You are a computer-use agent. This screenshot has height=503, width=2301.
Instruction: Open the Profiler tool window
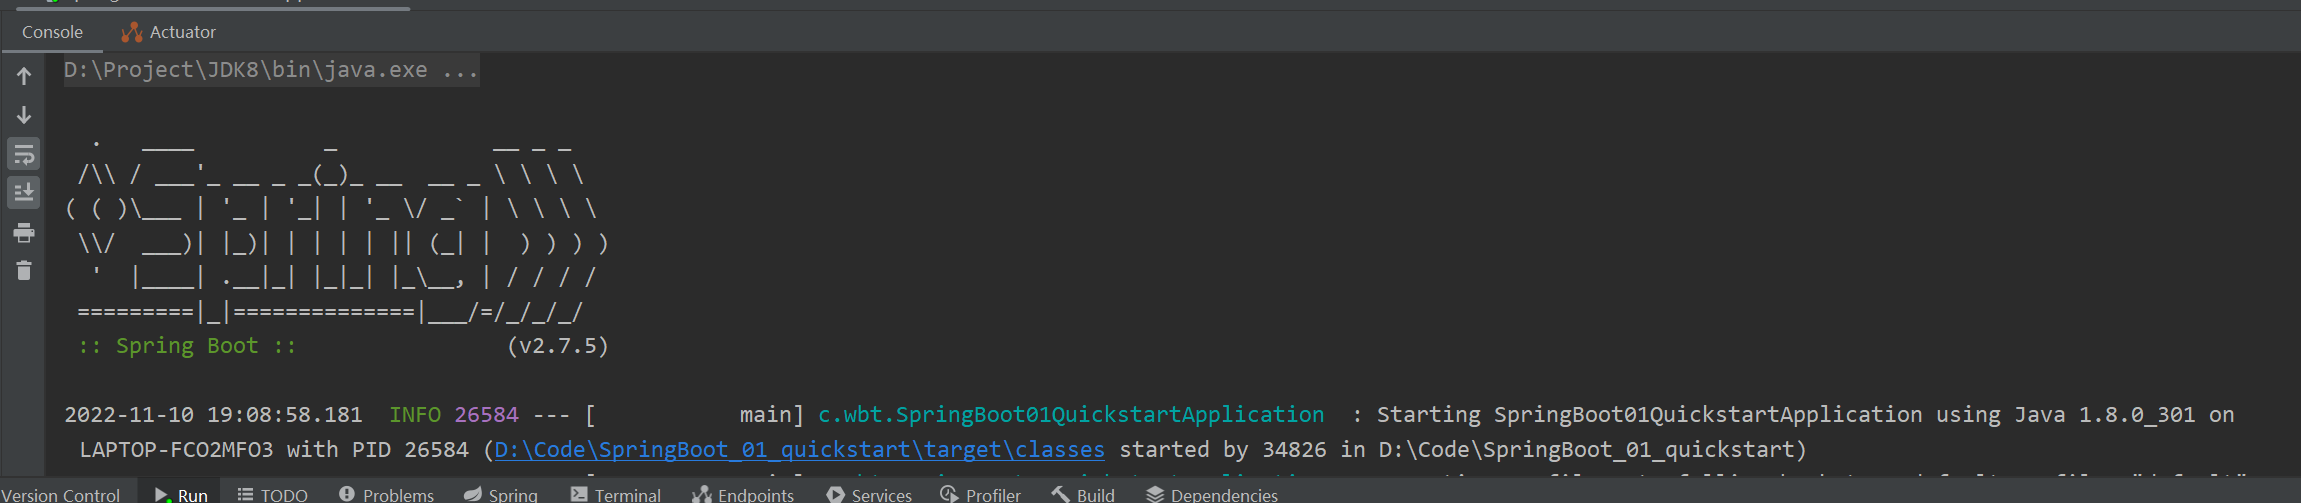point(980,495)
